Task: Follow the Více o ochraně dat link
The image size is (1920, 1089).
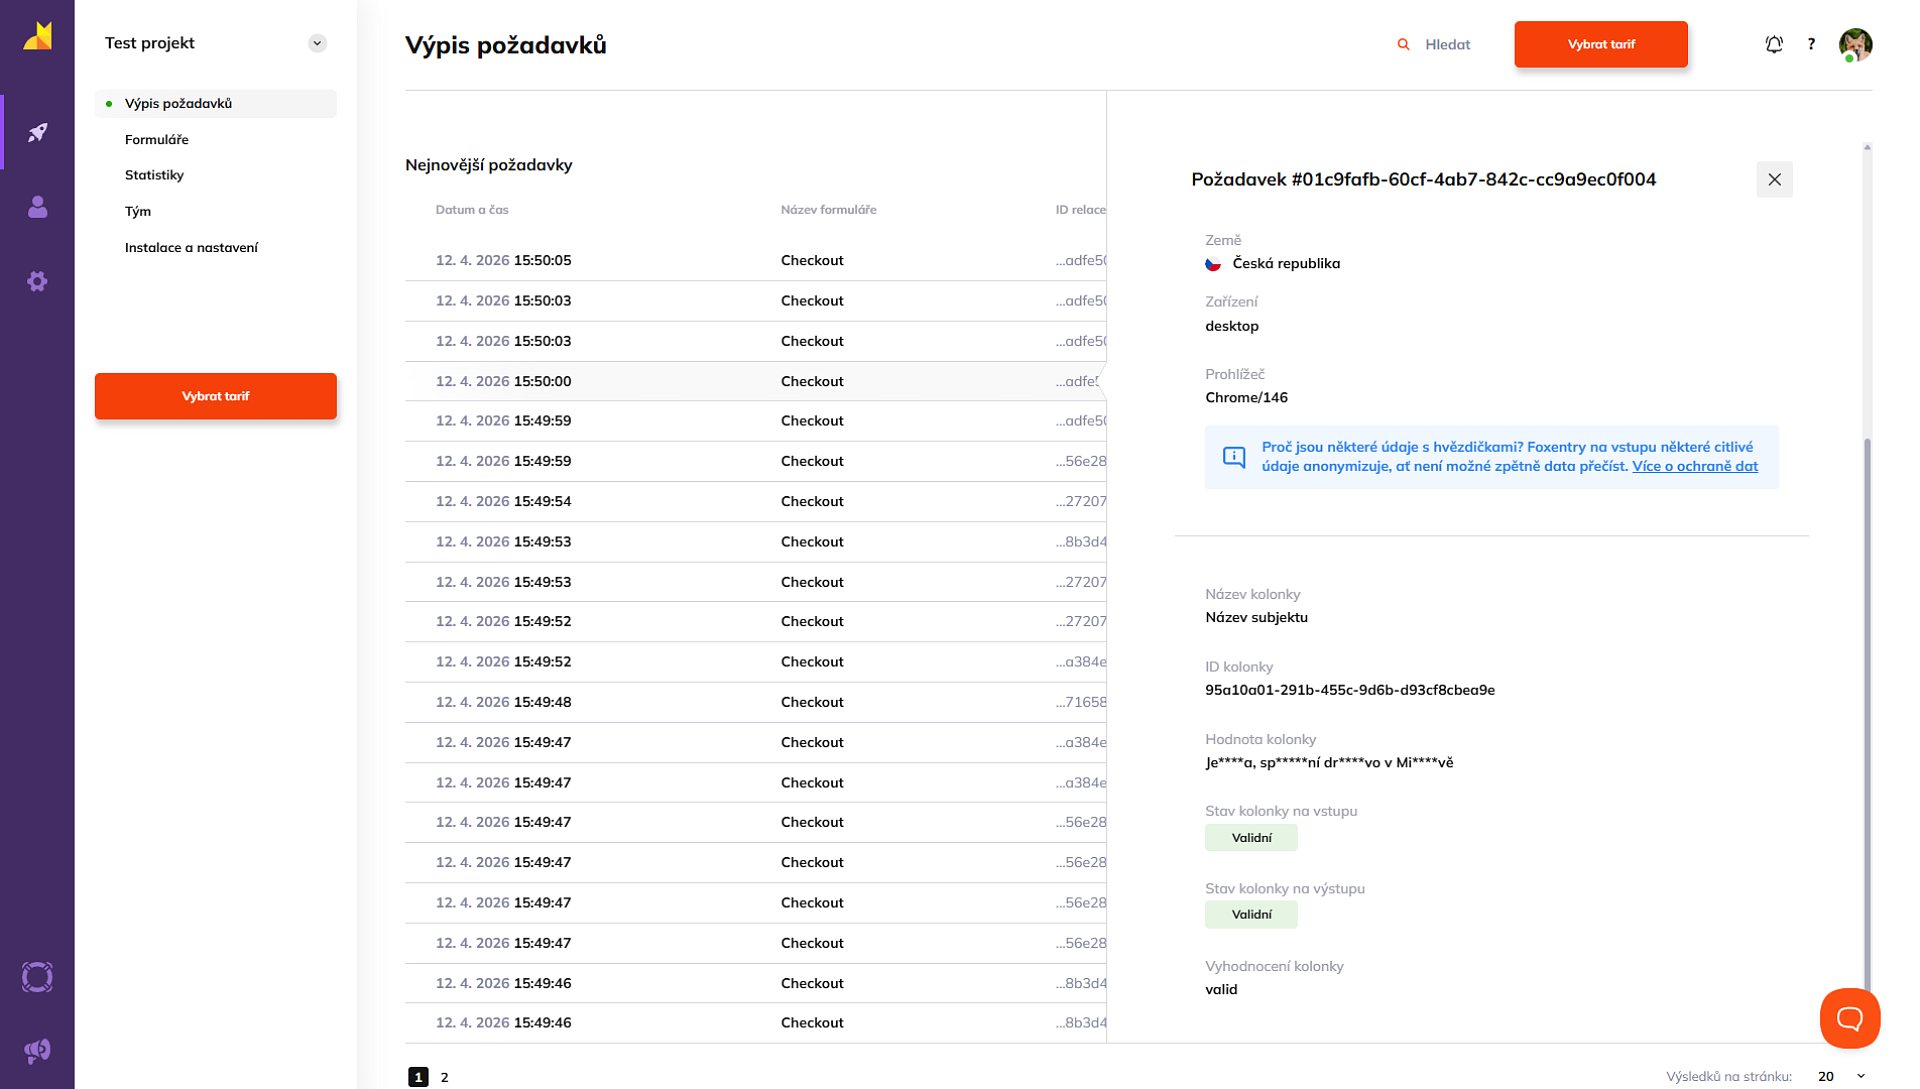Action: [x=1694, y=466]
